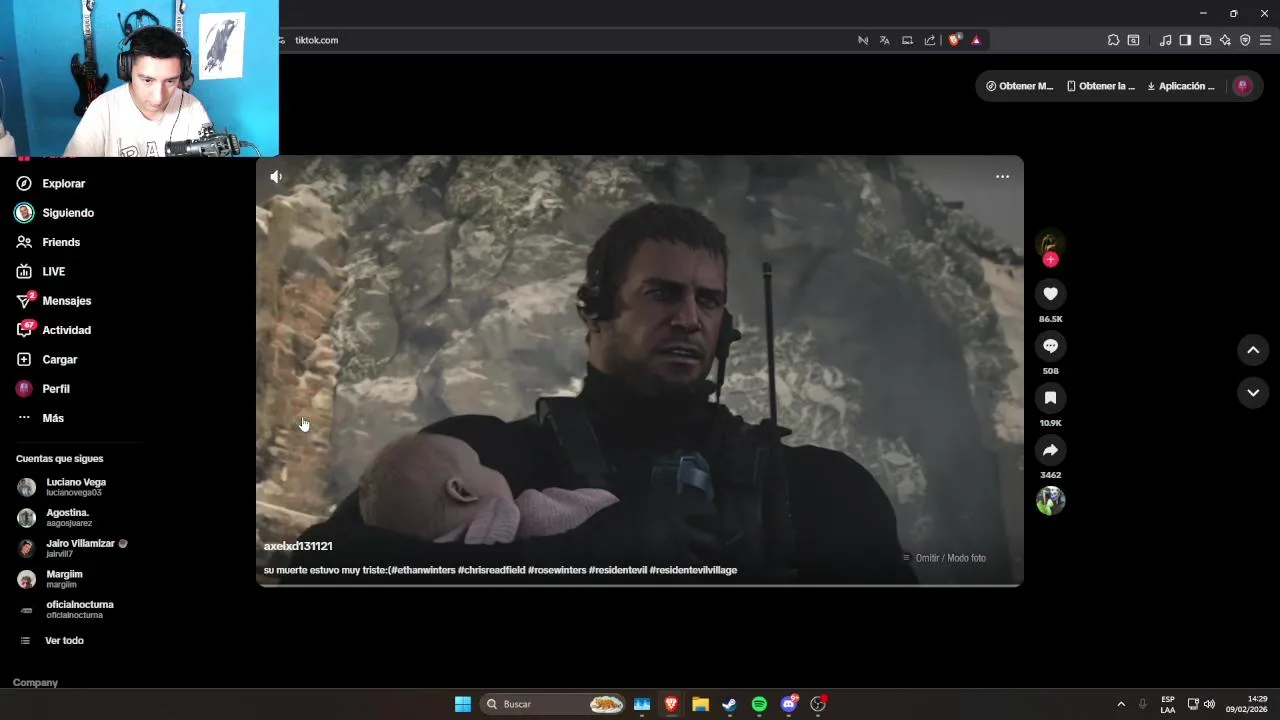Click the share page icon in address bar
Screen dimensions: 1280x720
930,40
